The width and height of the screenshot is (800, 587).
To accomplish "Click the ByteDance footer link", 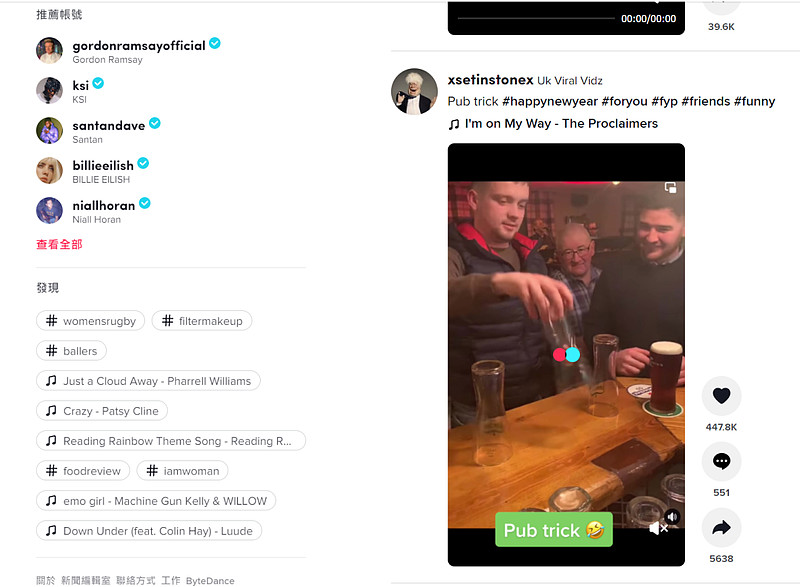I will click(x=211, y=580).
